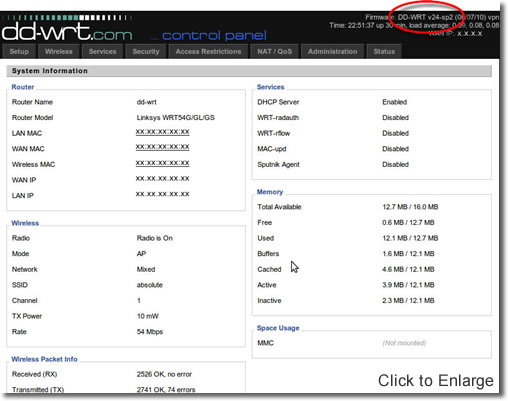Screen dimensions: 508x401
Task: Click the Wireless MAC address link
Action: (x=162, y=163)
